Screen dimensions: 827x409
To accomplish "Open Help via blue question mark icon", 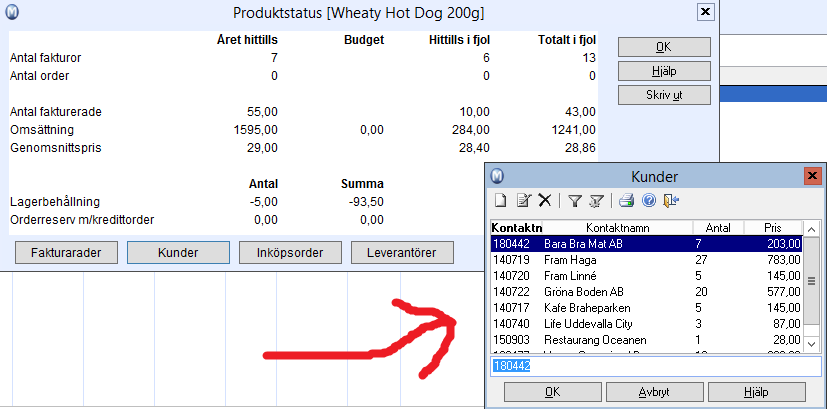I will 648,201.
